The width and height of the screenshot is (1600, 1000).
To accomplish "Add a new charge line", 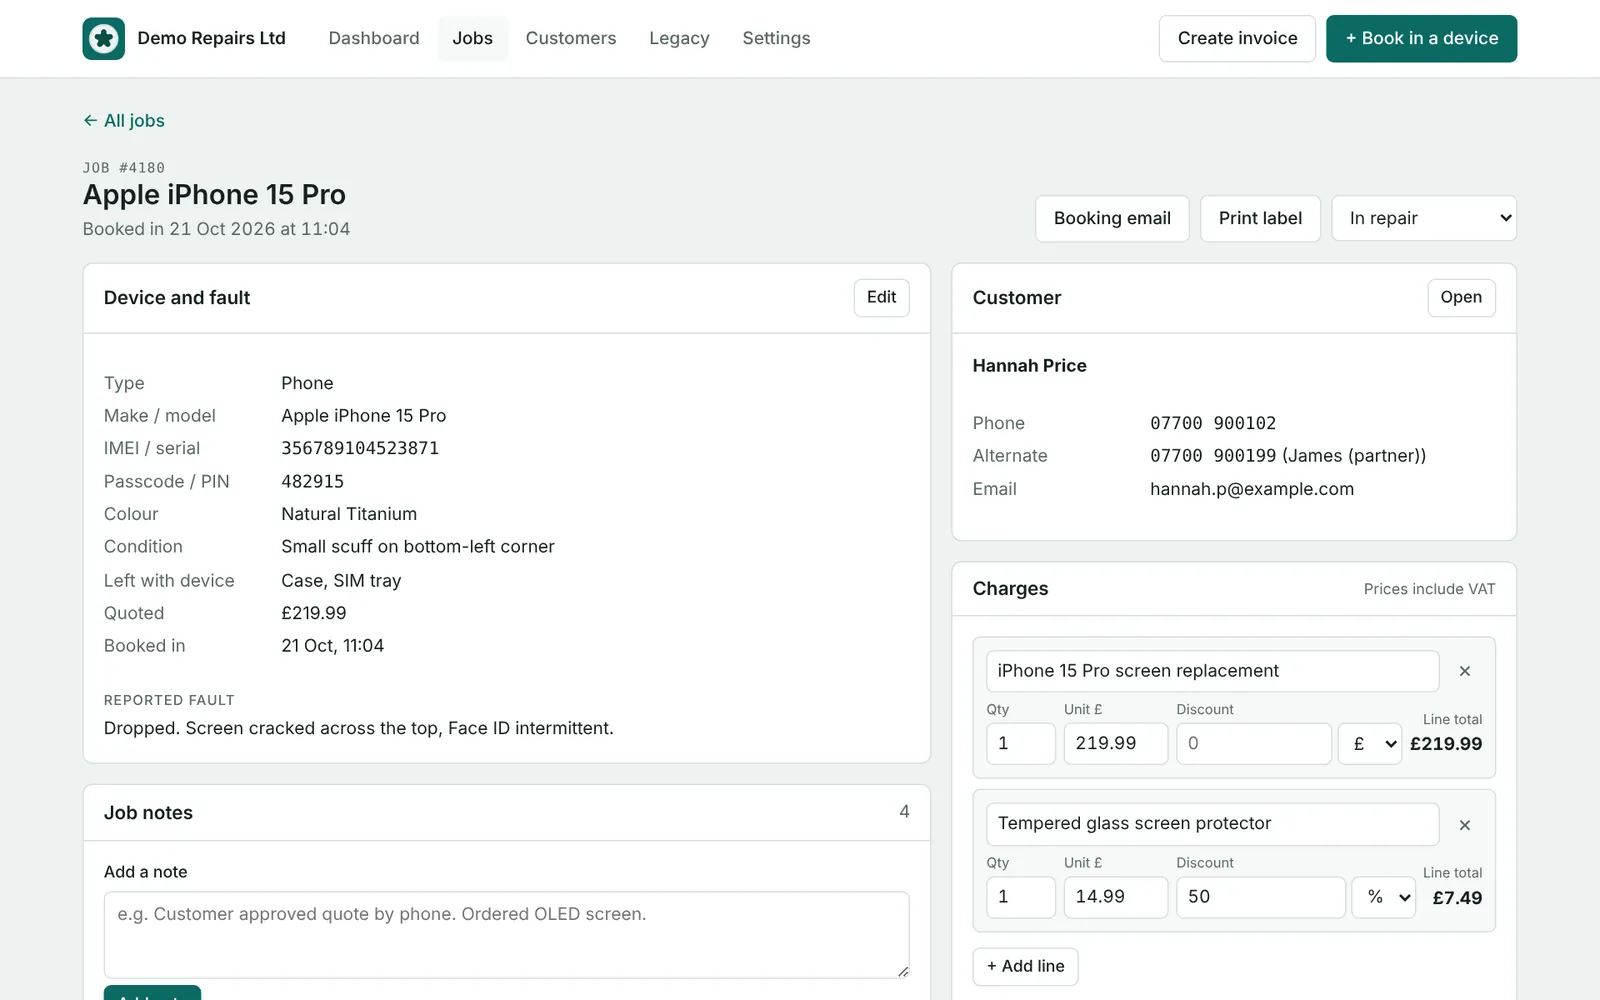I will click(x=1025, y=966).
